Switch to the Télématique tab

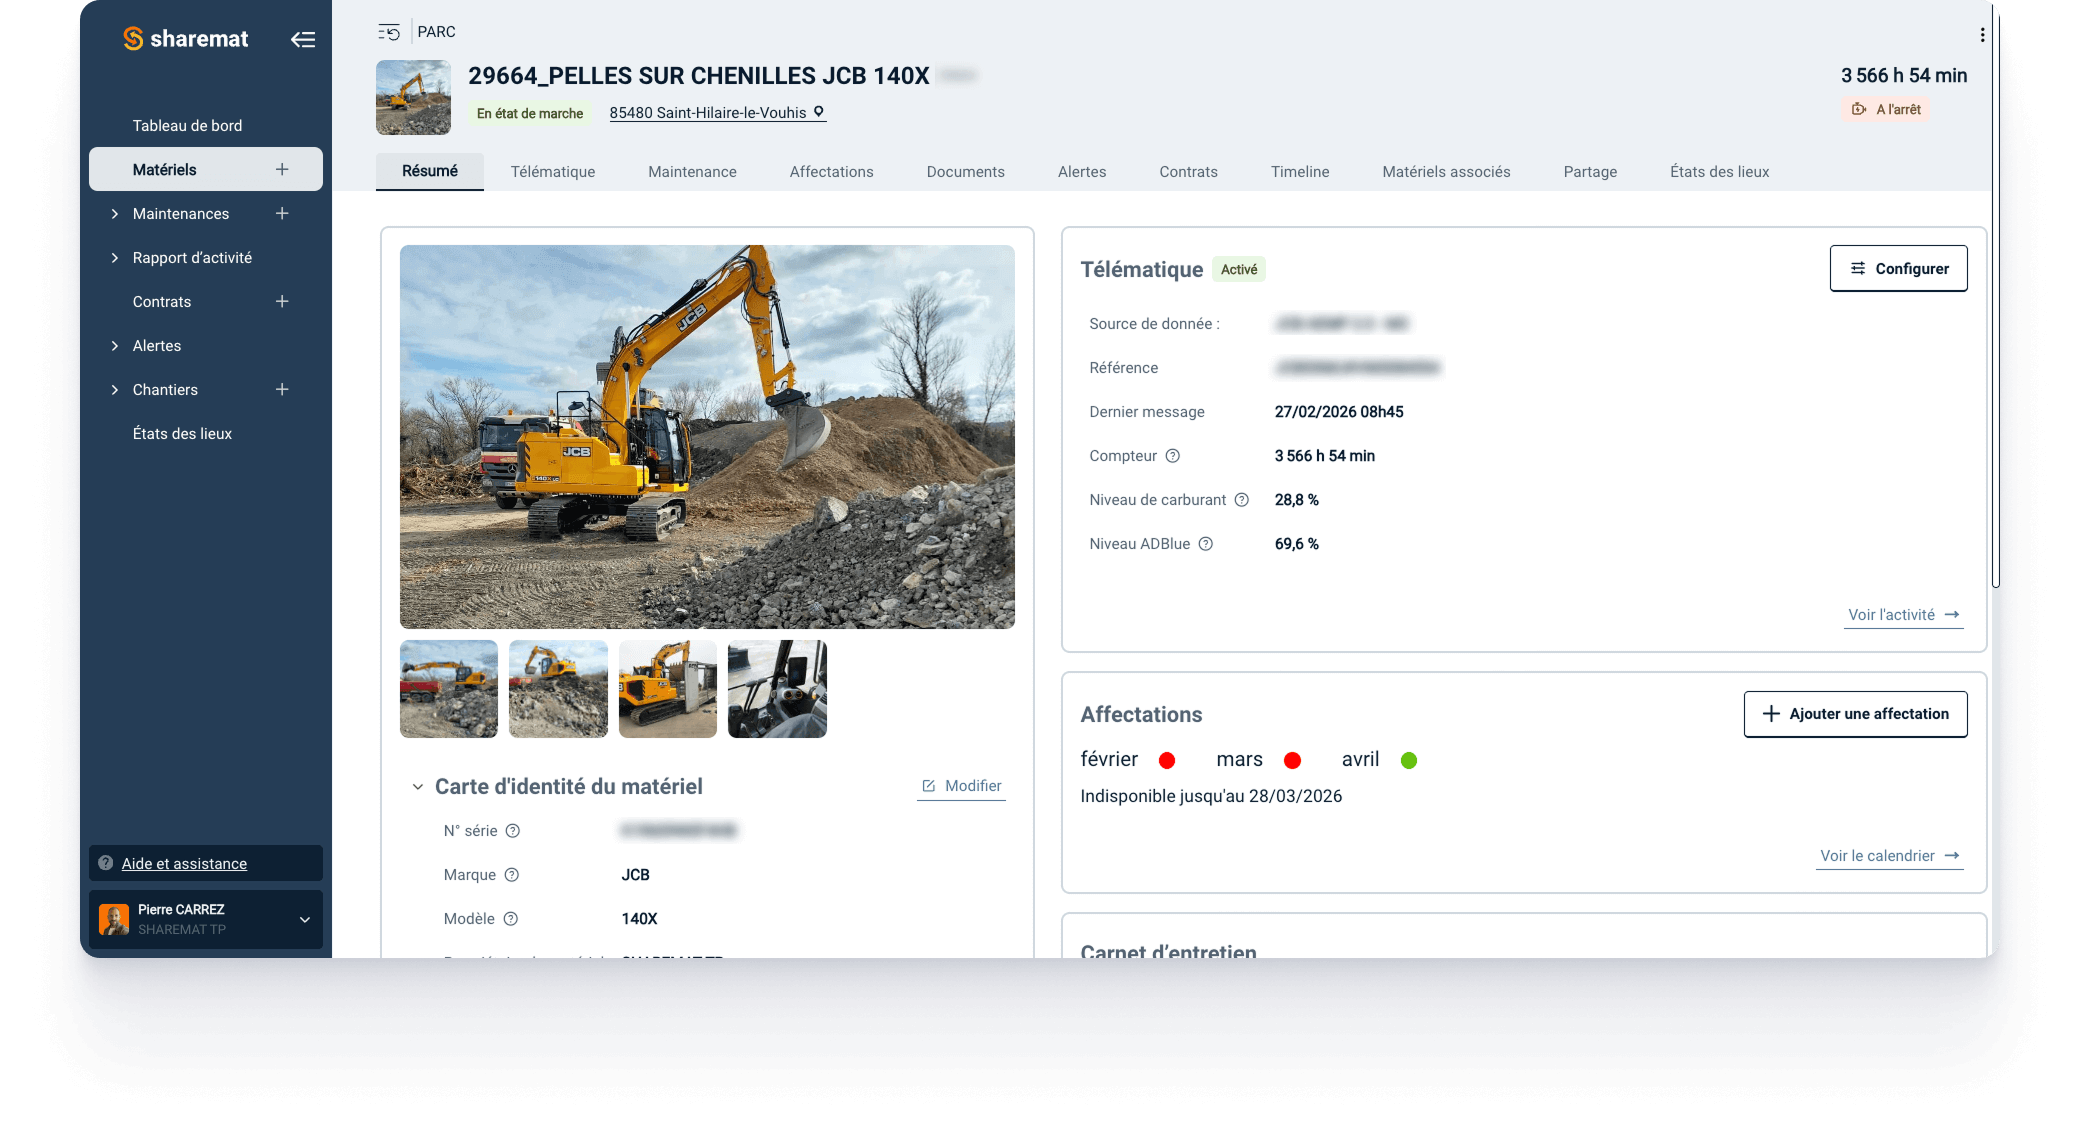[x=552, y=172]
